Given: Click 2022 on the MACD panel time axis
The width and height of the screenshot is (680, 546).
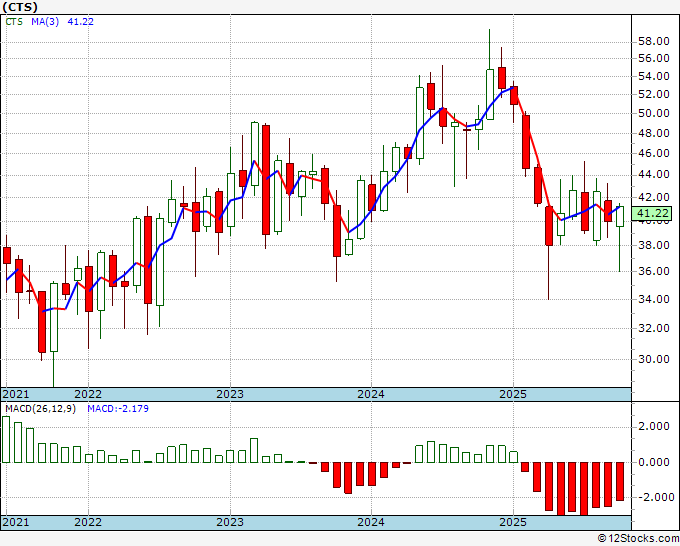Looking at the screenshot, I should [88, 522].
